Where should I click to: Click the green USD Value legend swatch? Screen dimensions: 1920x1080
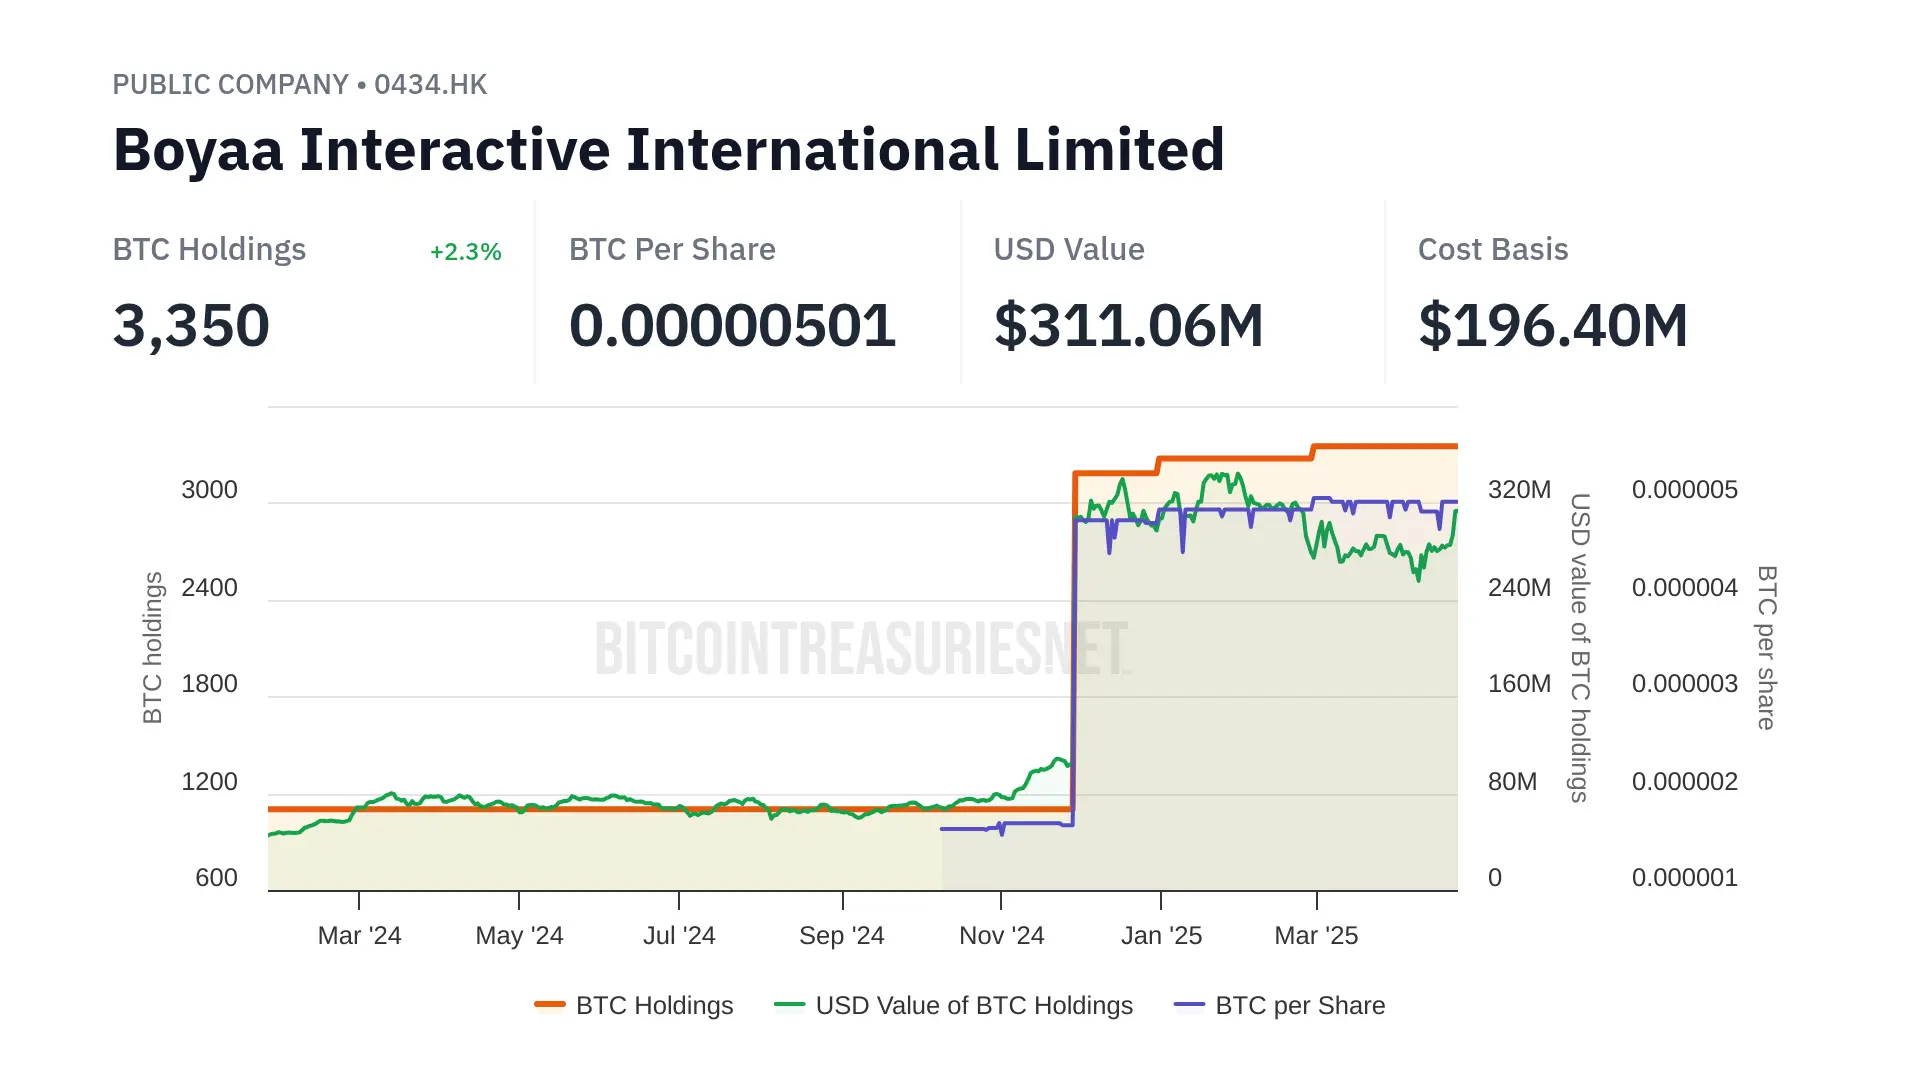(x=789, y=1004)
